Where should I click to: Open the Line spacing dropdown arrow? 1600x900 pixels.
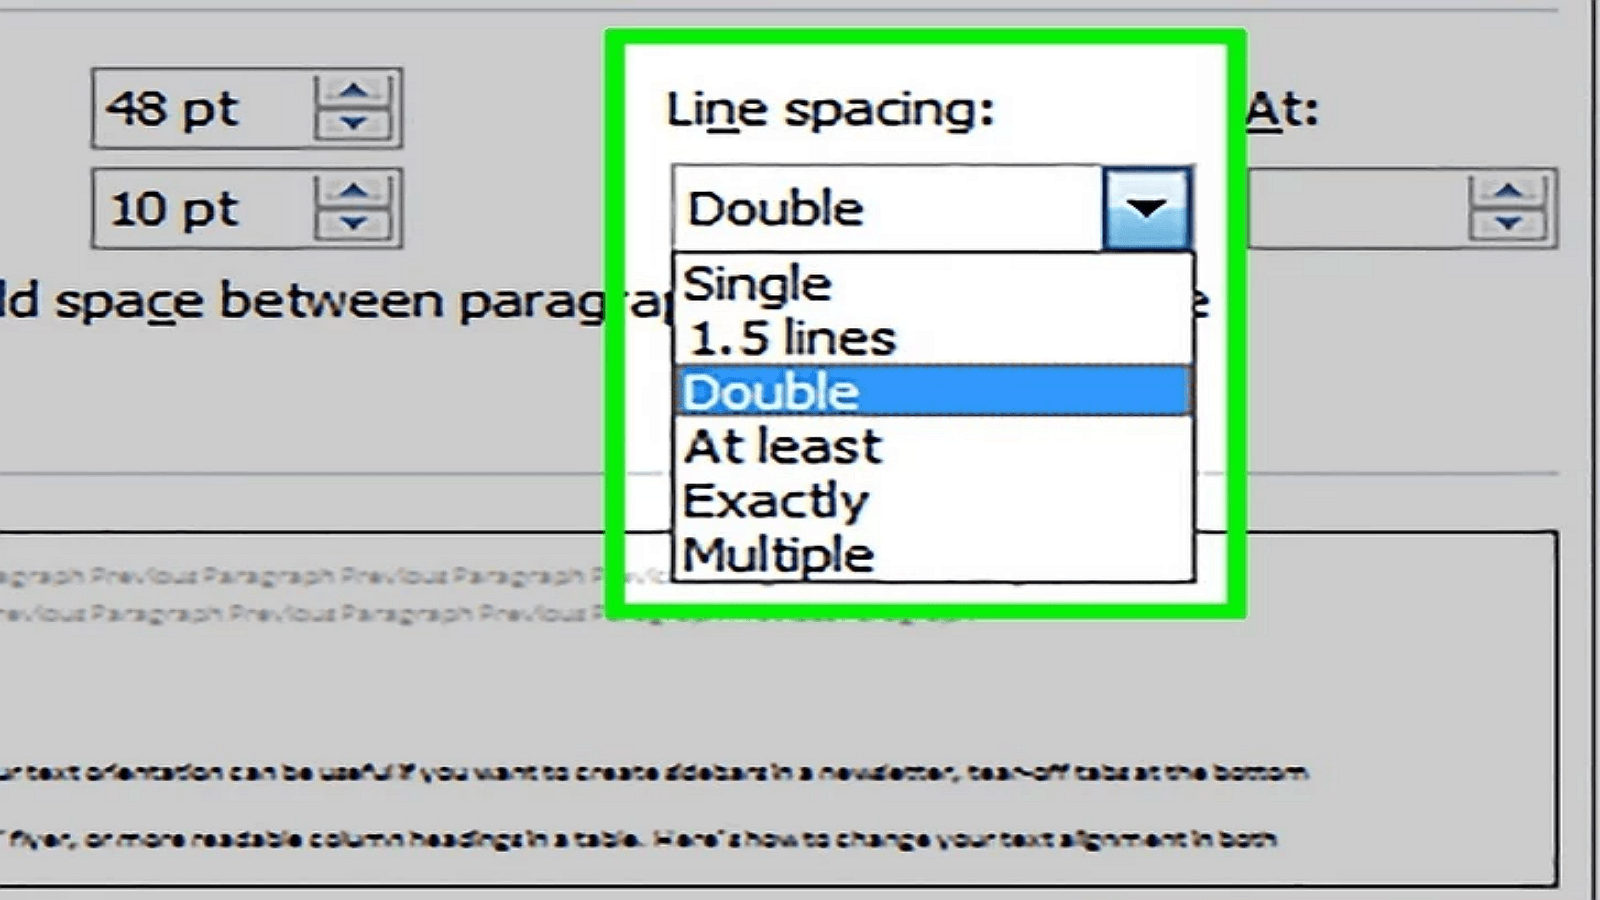tap(1148, 207)
